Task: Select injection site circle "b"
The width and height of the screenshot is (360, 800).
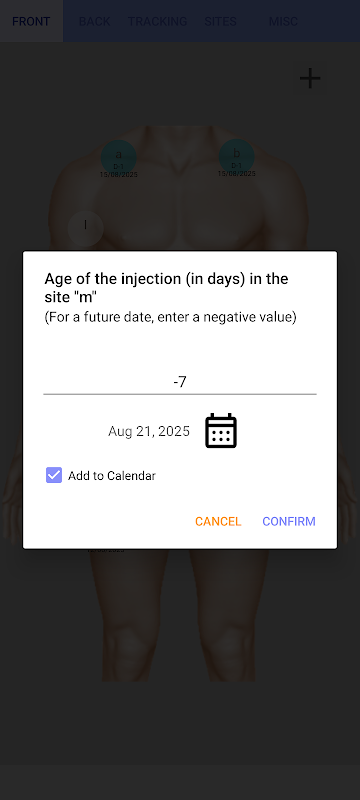Action: (237, 156)
